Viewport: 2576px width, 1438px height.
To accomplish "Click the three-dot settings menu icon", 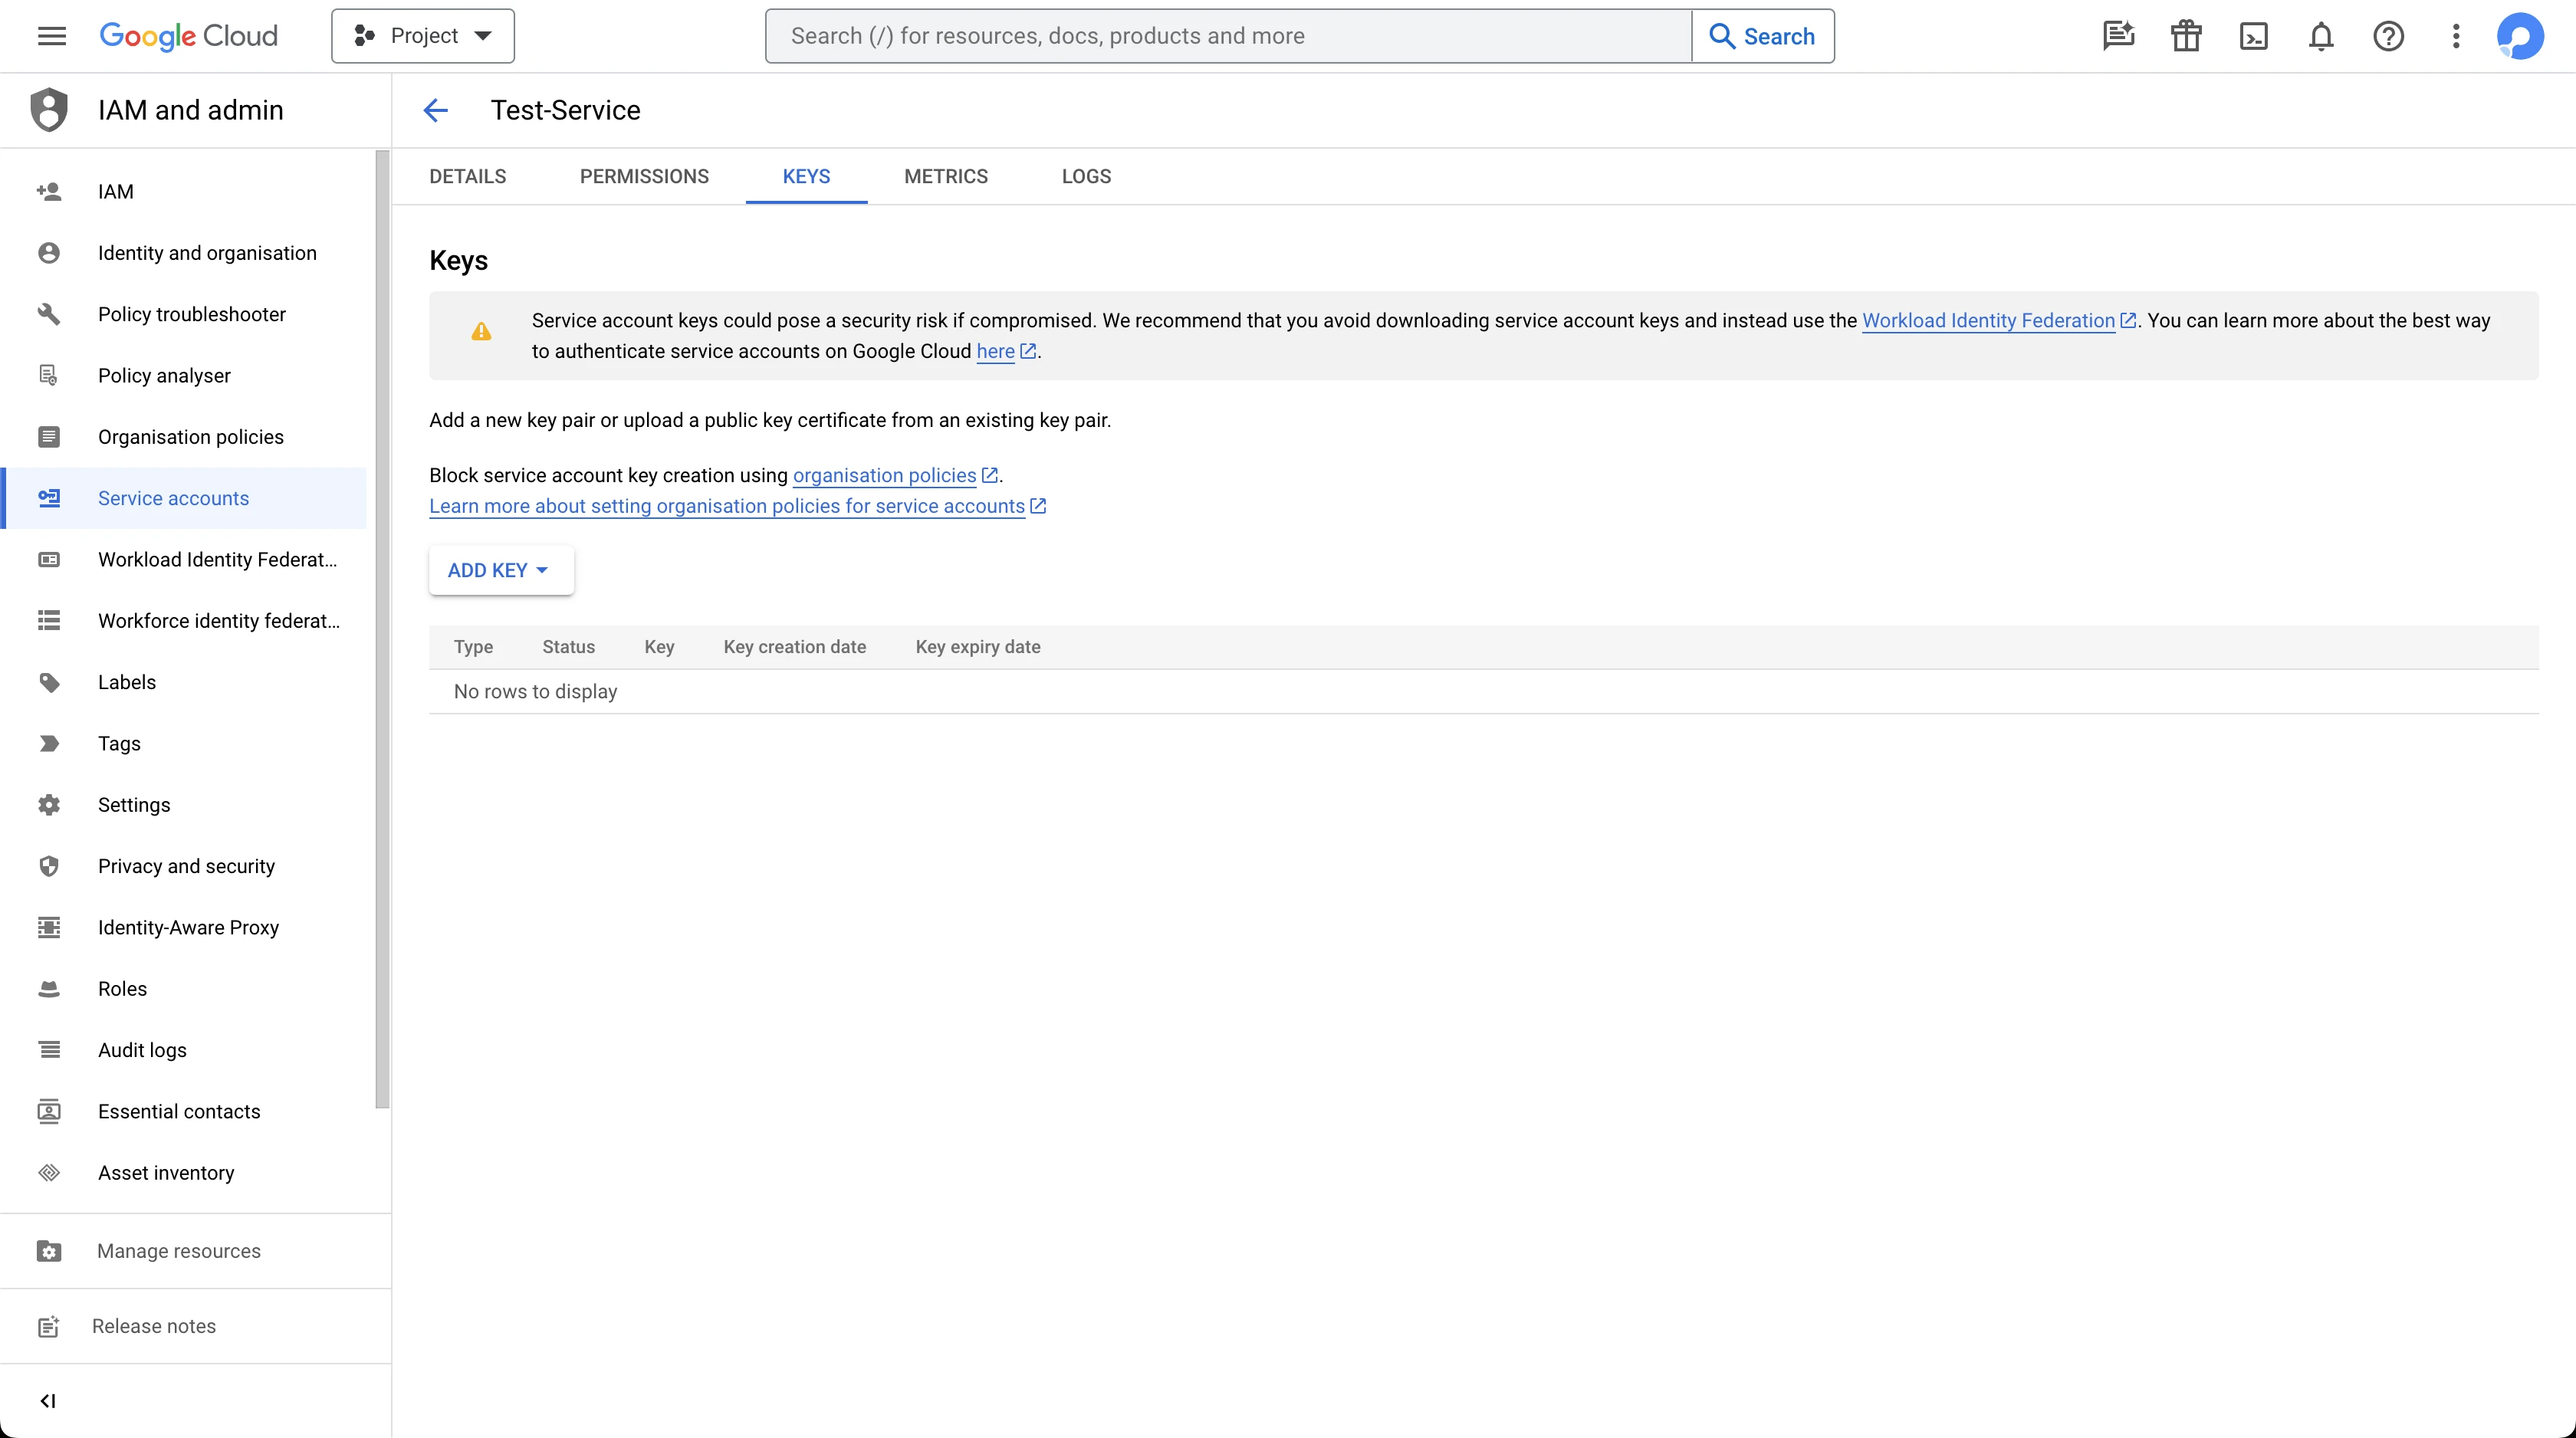I will 2455,36.
